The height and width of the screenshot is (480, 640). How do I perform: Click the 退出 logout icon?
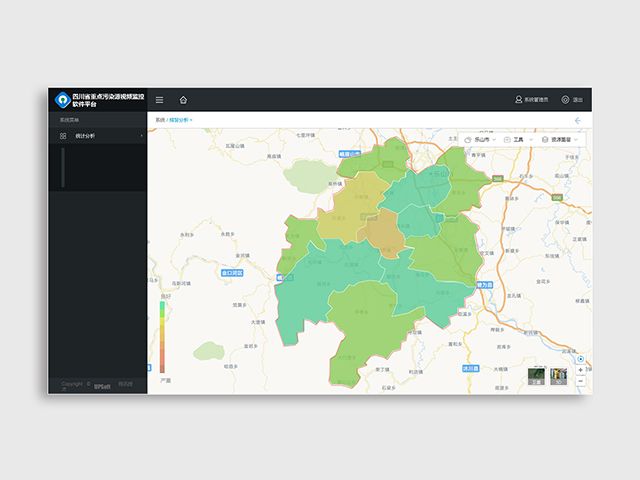tap(565, 100)
